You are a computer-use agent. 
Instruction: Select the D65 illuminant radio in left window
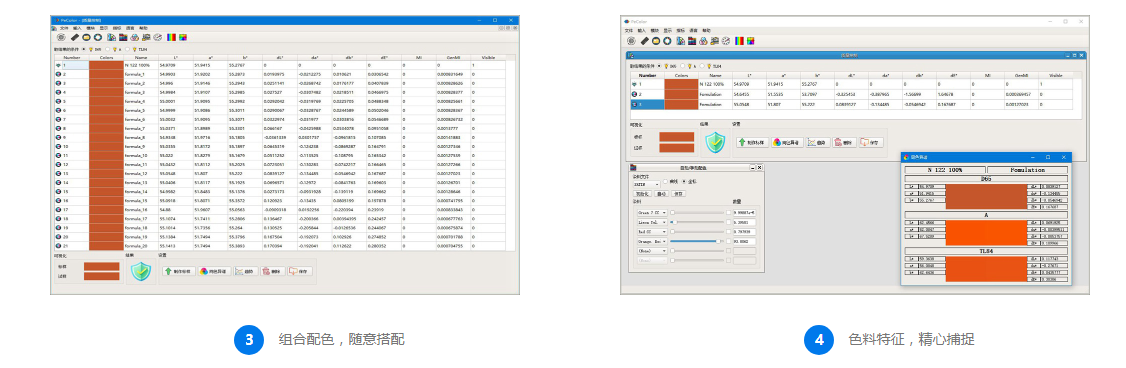pyautogui.click(x=84, y=50)
